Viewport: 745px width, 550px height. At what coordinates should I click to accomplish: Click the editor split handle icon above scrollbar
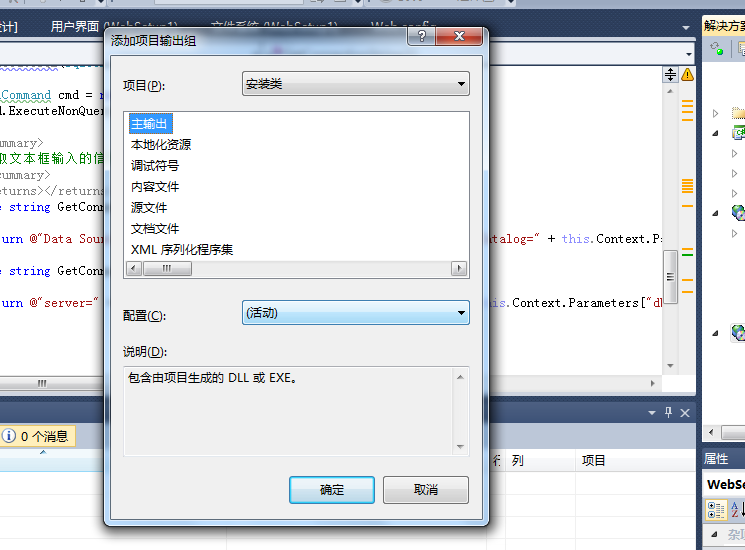pos(670,75)
